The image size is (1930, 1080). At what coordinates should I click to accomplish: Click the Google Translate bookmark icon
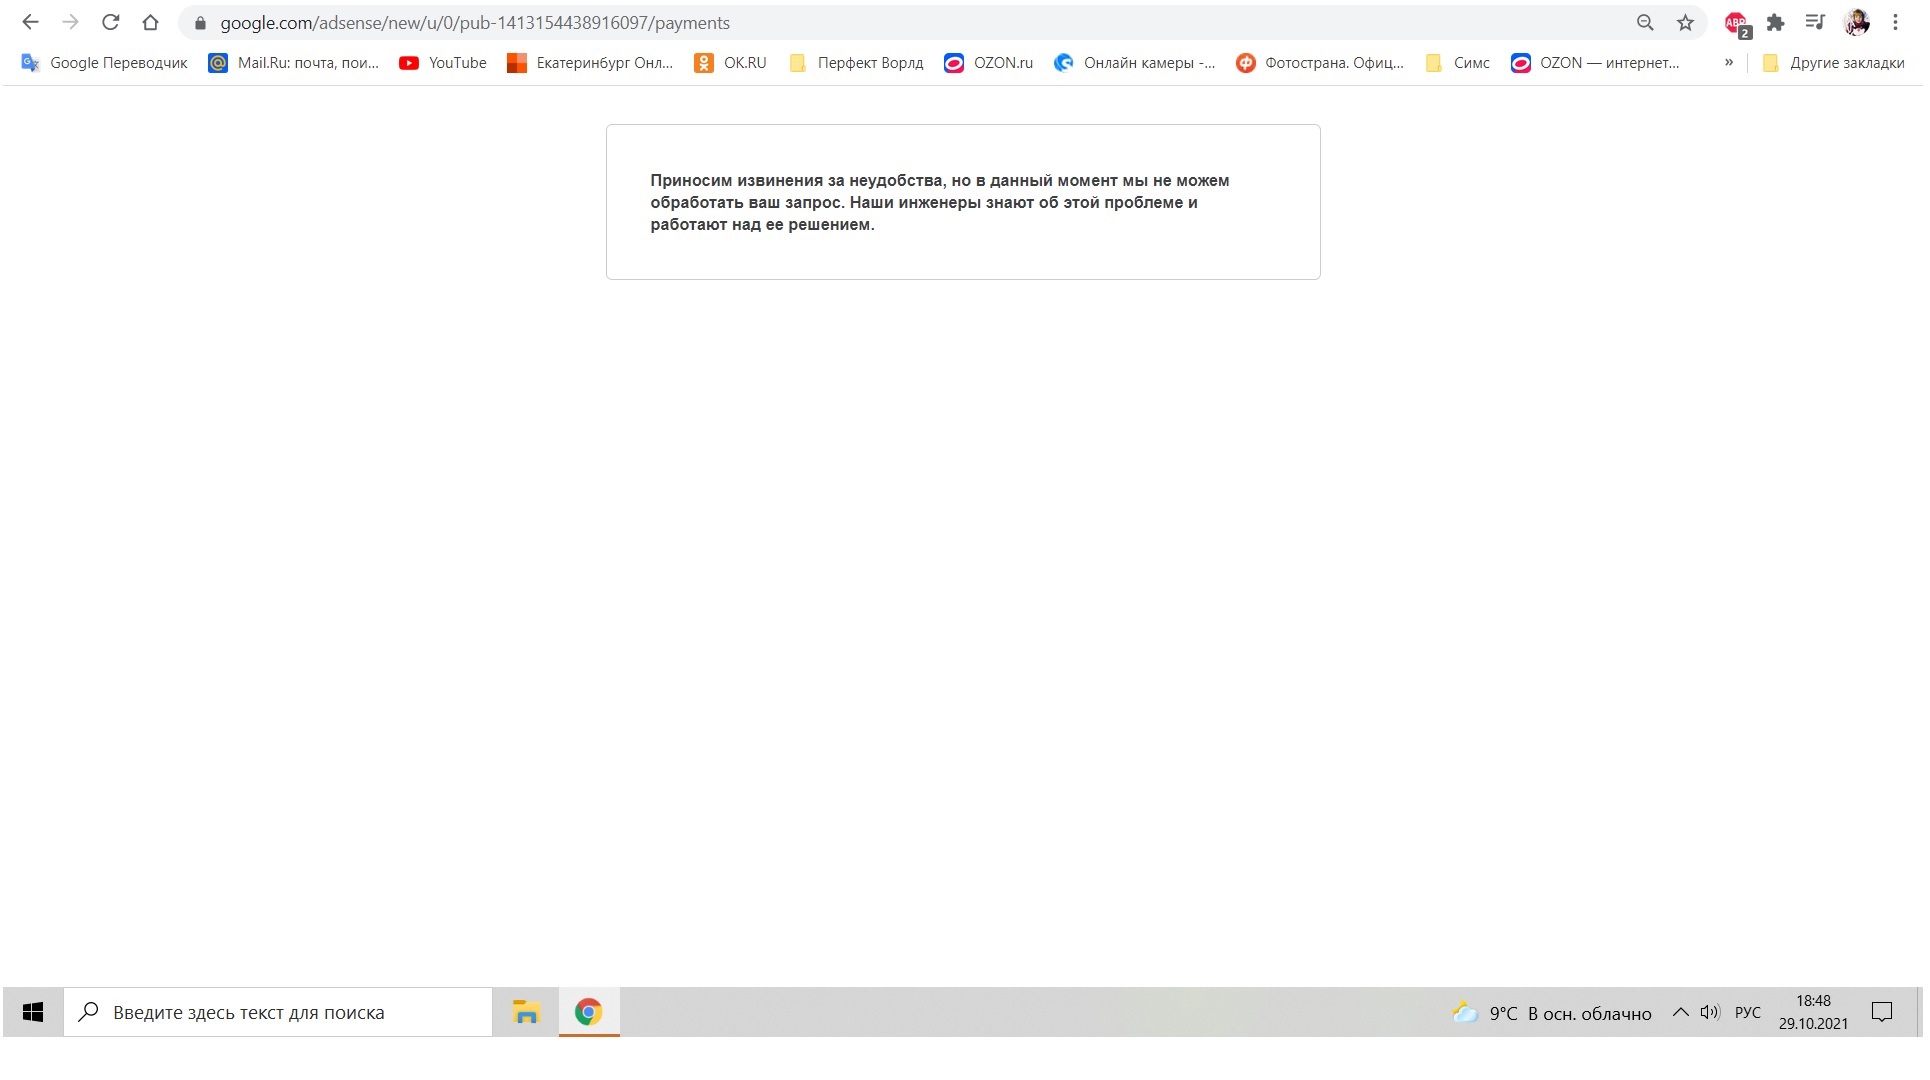[x=29, y=62]
